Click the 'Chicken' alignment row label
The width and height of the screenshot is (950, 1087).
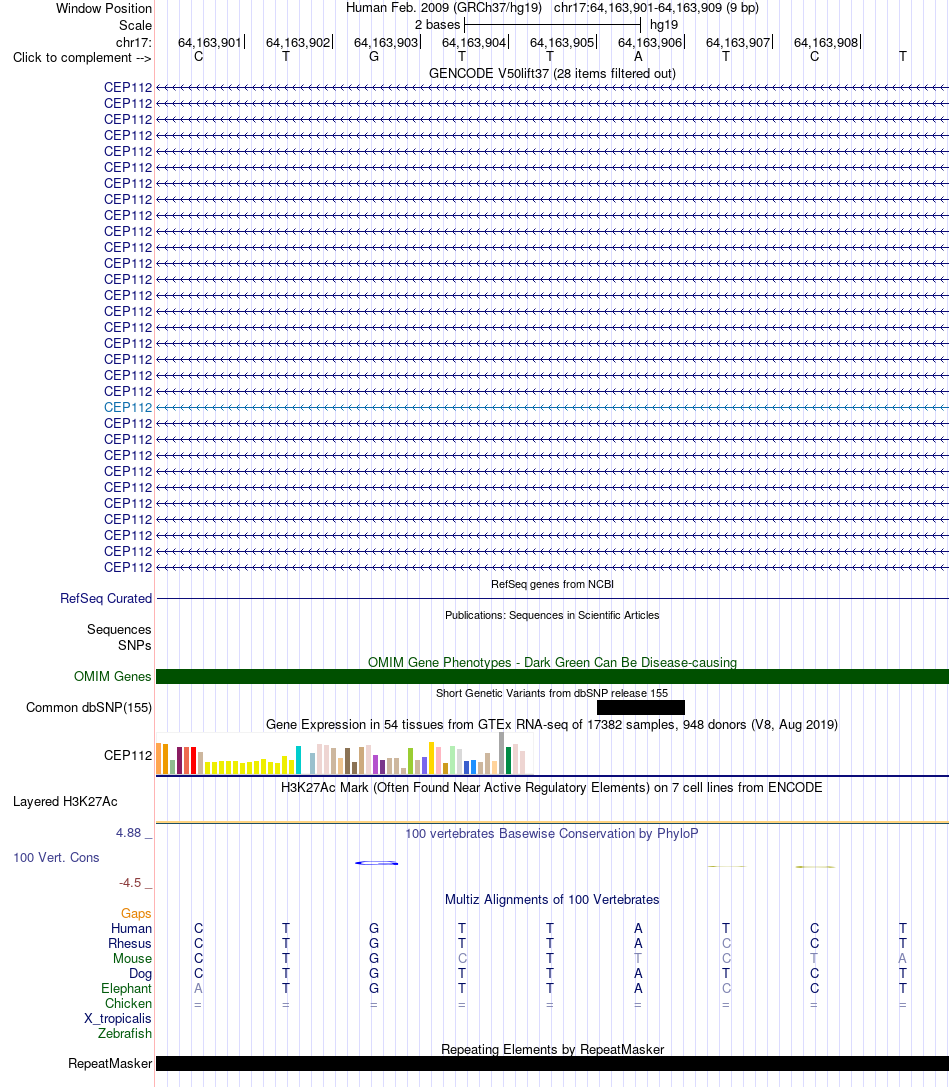pyautogui.click(x=128, y=1004)
